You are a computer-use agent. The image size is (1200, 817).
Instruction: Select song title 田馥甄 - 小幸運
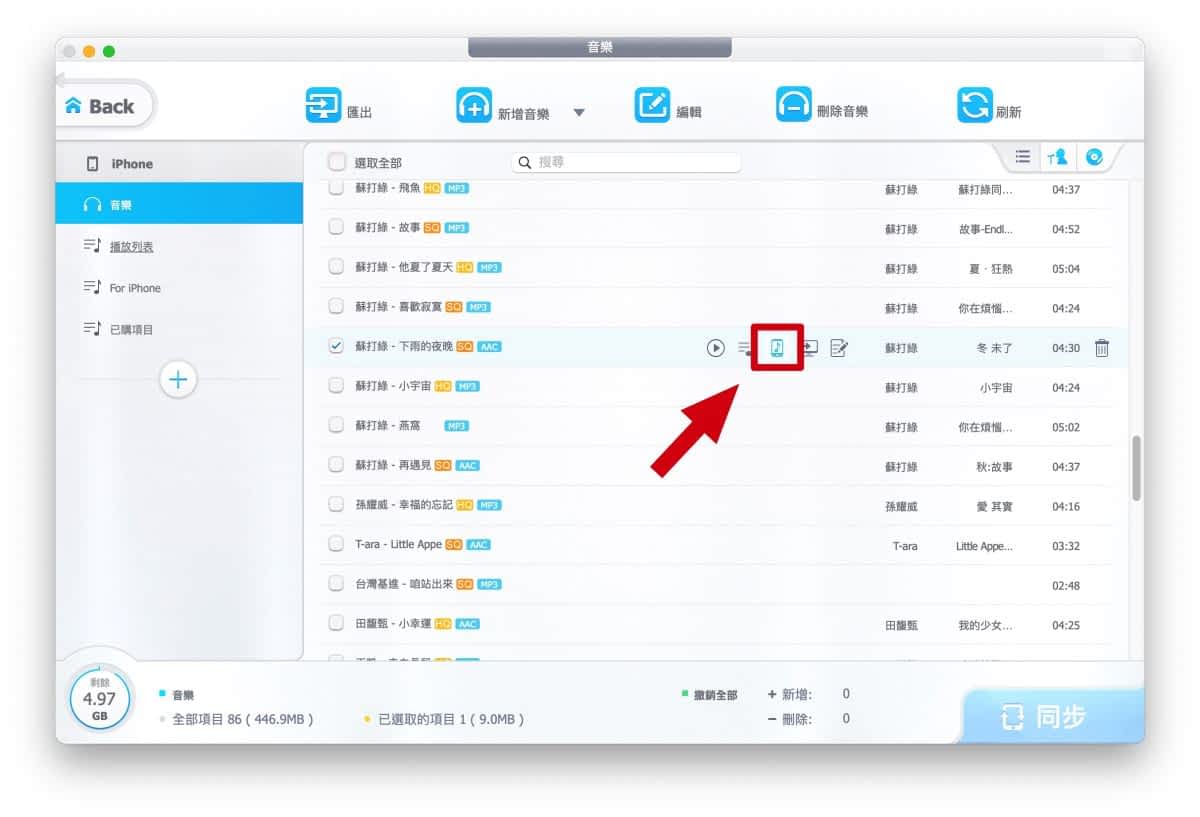point(393,624)
